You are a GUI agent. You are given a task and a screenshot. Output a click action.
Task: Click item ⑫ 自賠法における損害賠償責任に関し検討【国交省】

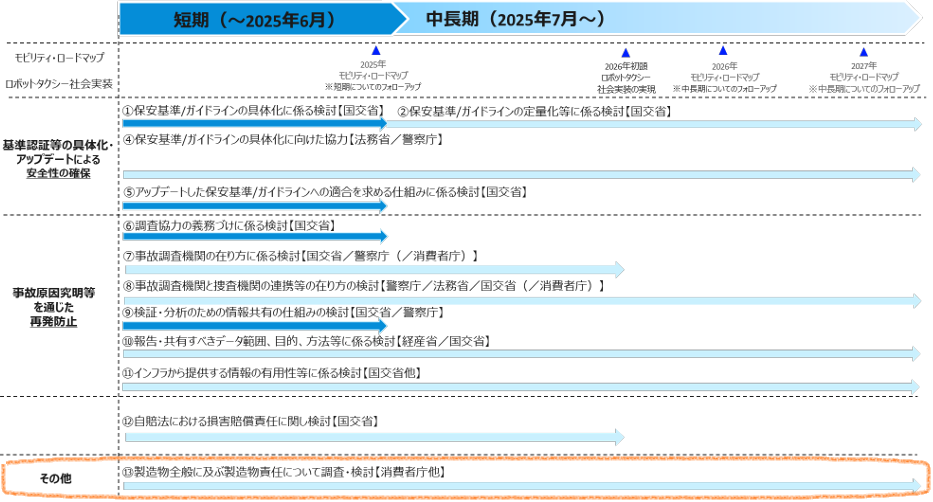point(251,421)
